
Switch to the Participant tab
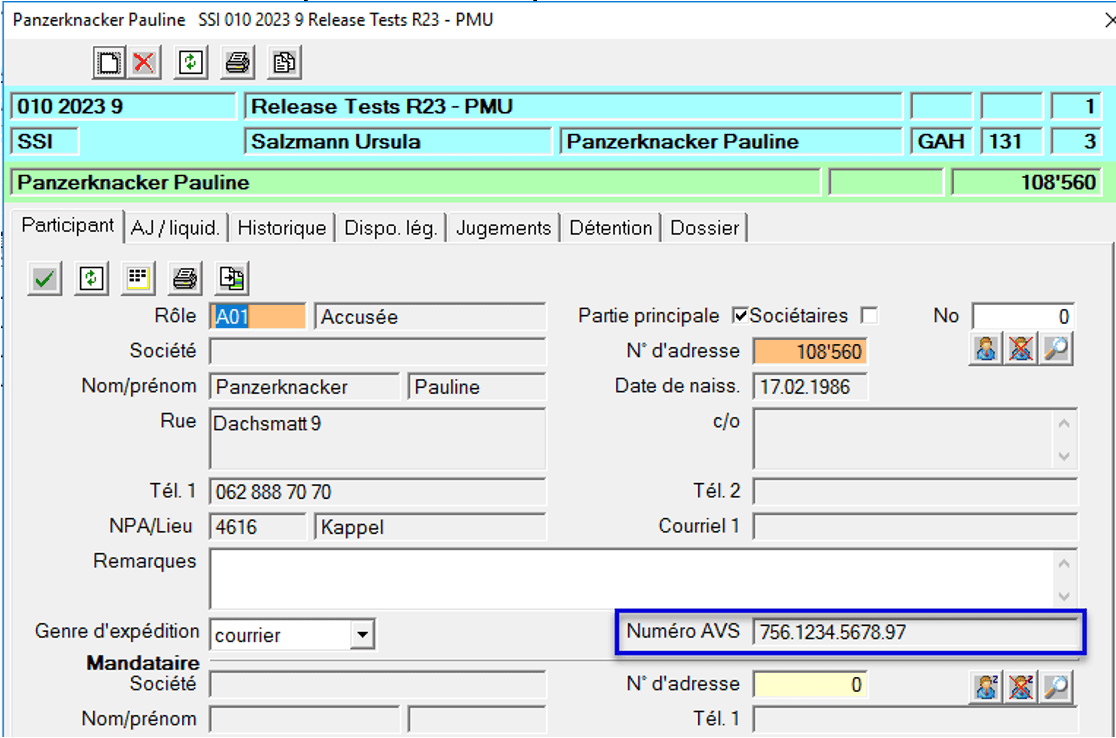pyautogui.click(x=67, y=226)
